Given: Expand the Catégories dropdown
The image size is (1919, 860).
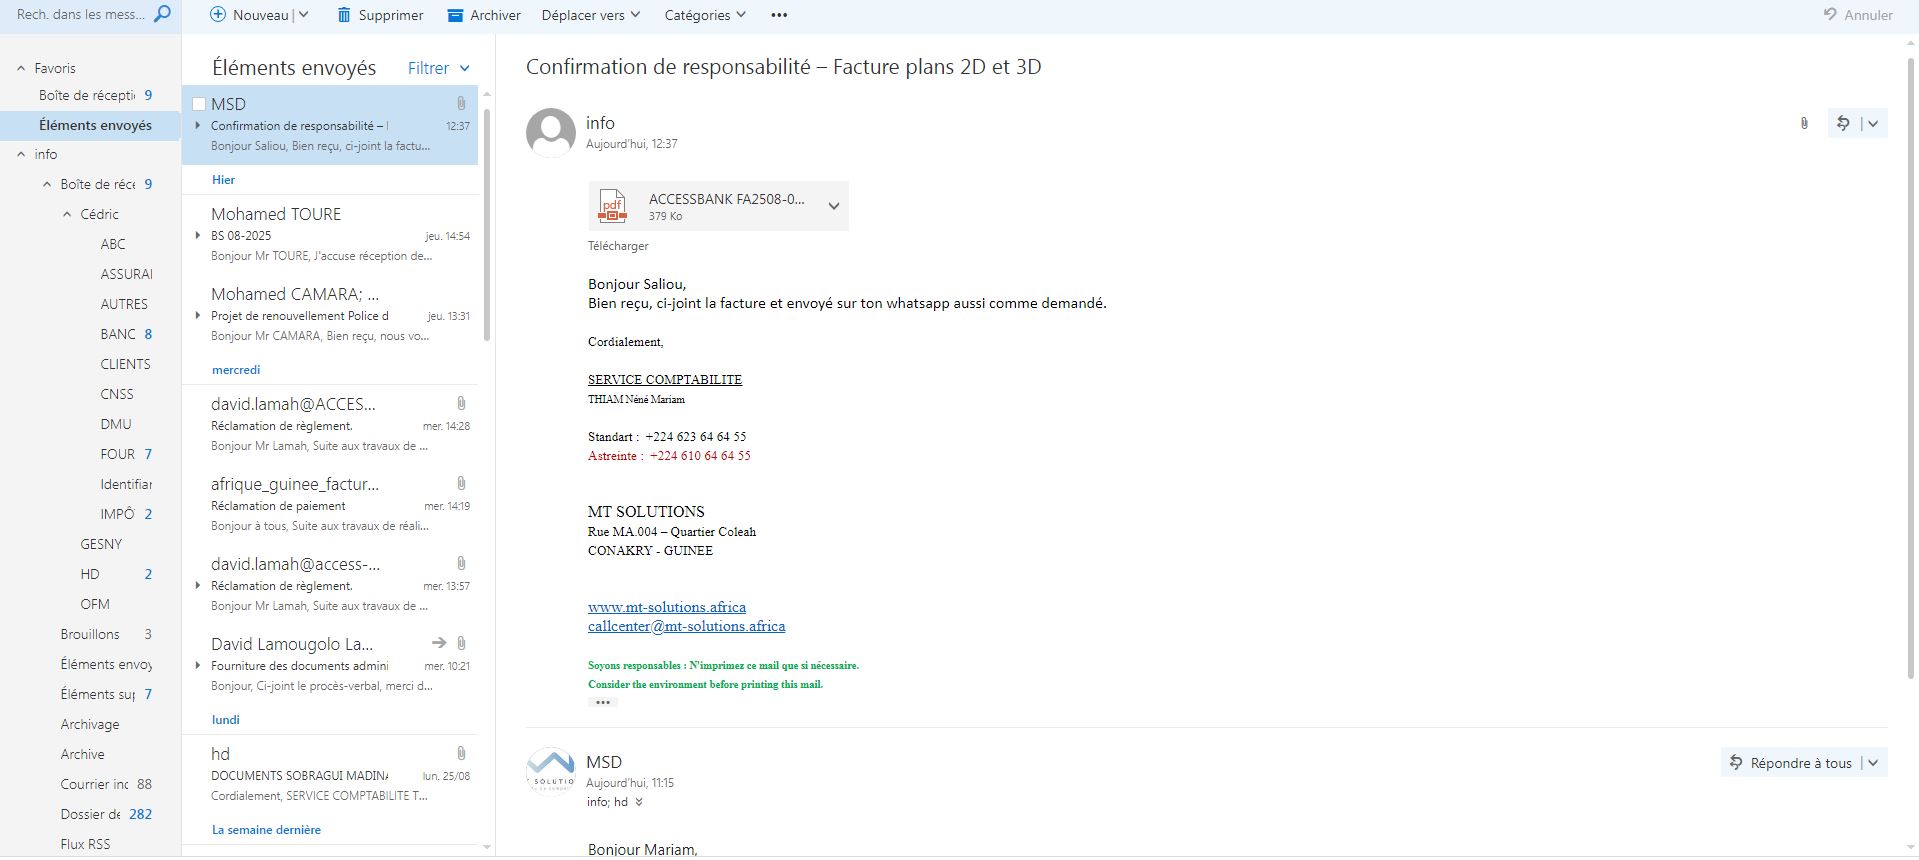Looking at the screenshot, I should click(706, 15).
